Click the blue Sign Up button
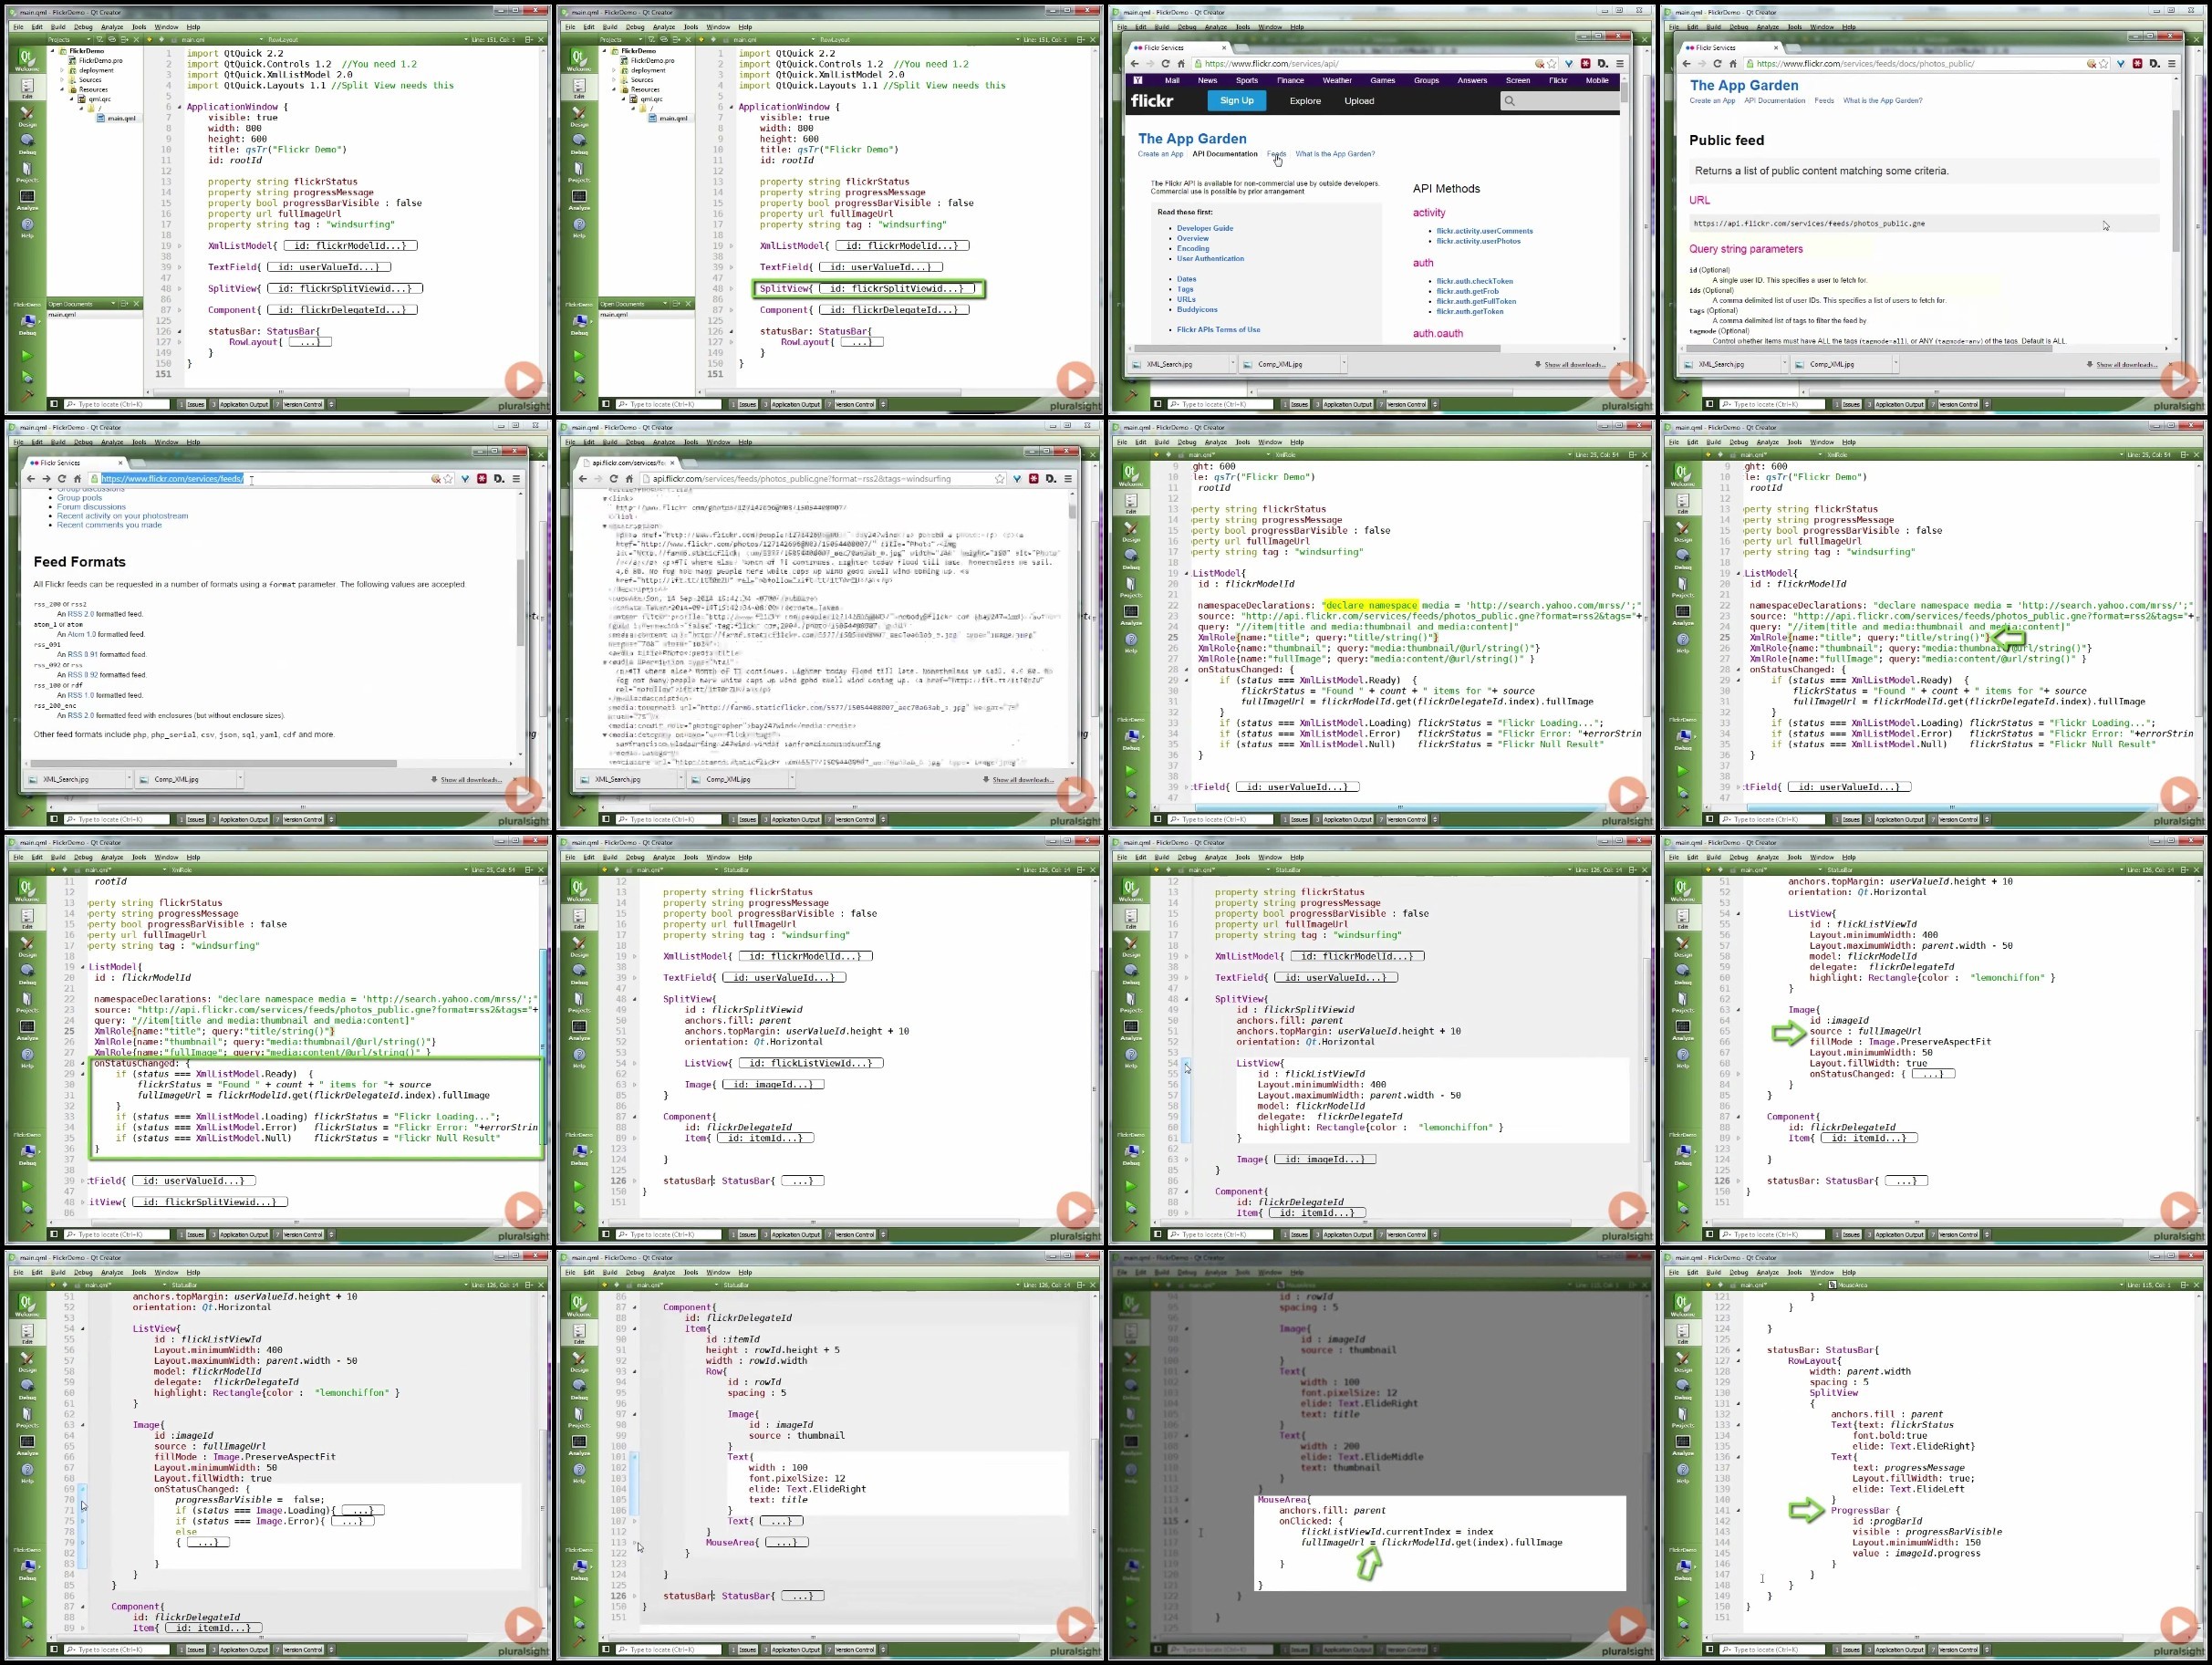This screenshot has width=2212, height=1665. (1236, 100)
